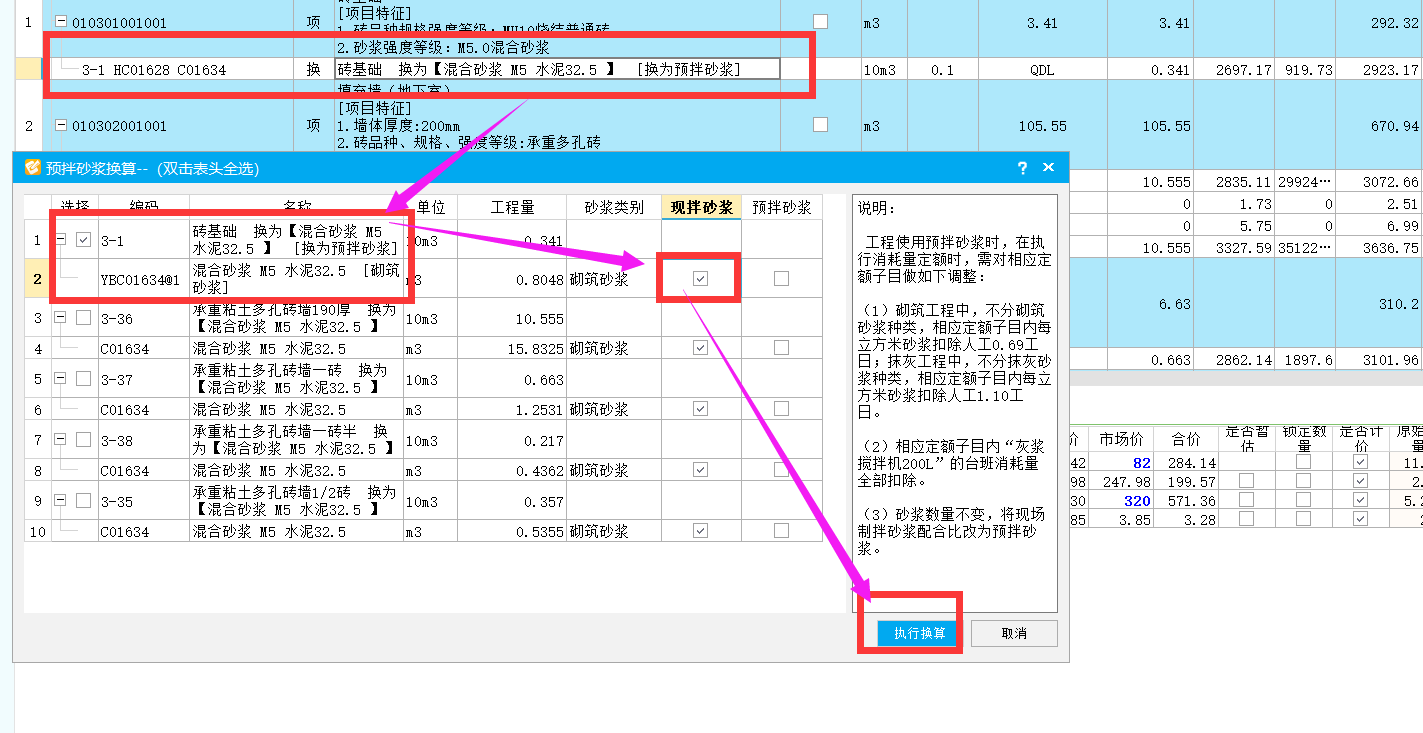The image size is (1423, 733).
Task: Click the 工程量 column header
Action: tap(512, 207)
